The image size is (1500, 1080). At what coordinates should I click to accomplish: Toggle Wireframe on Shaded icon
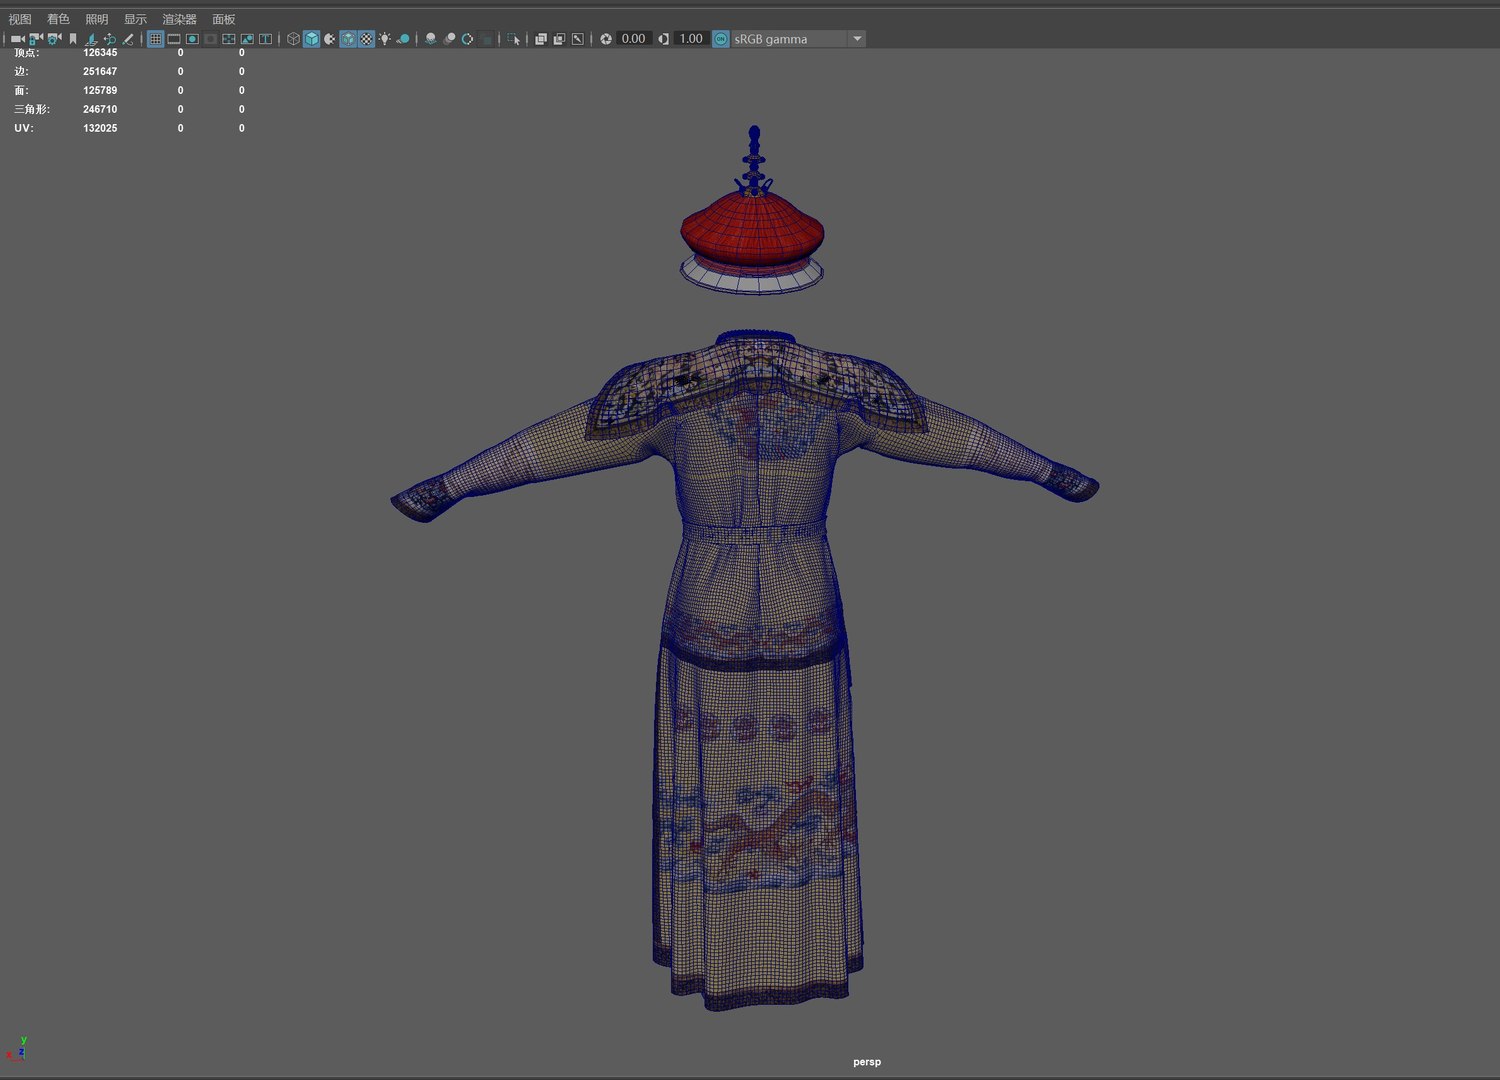[x=348, y=39]
